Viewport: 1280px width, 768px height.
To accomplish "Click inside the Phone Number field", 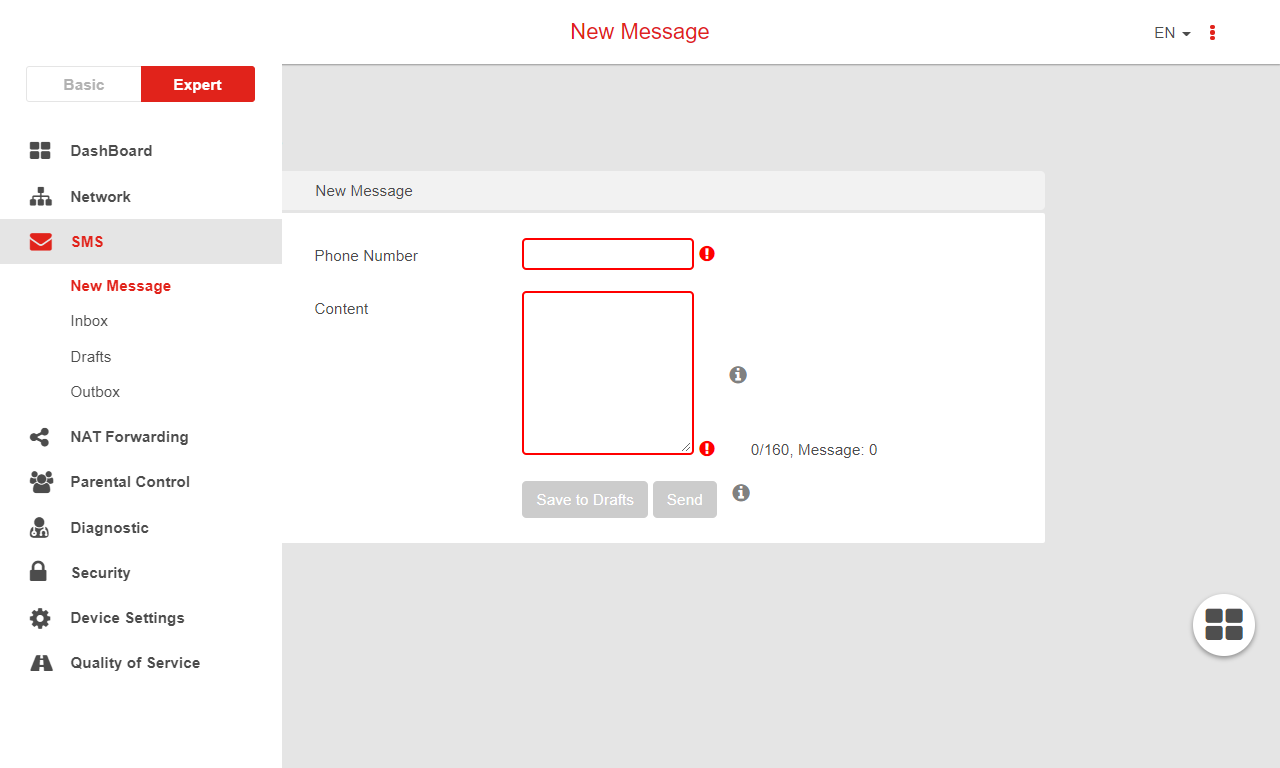I will tap(607, 253).
